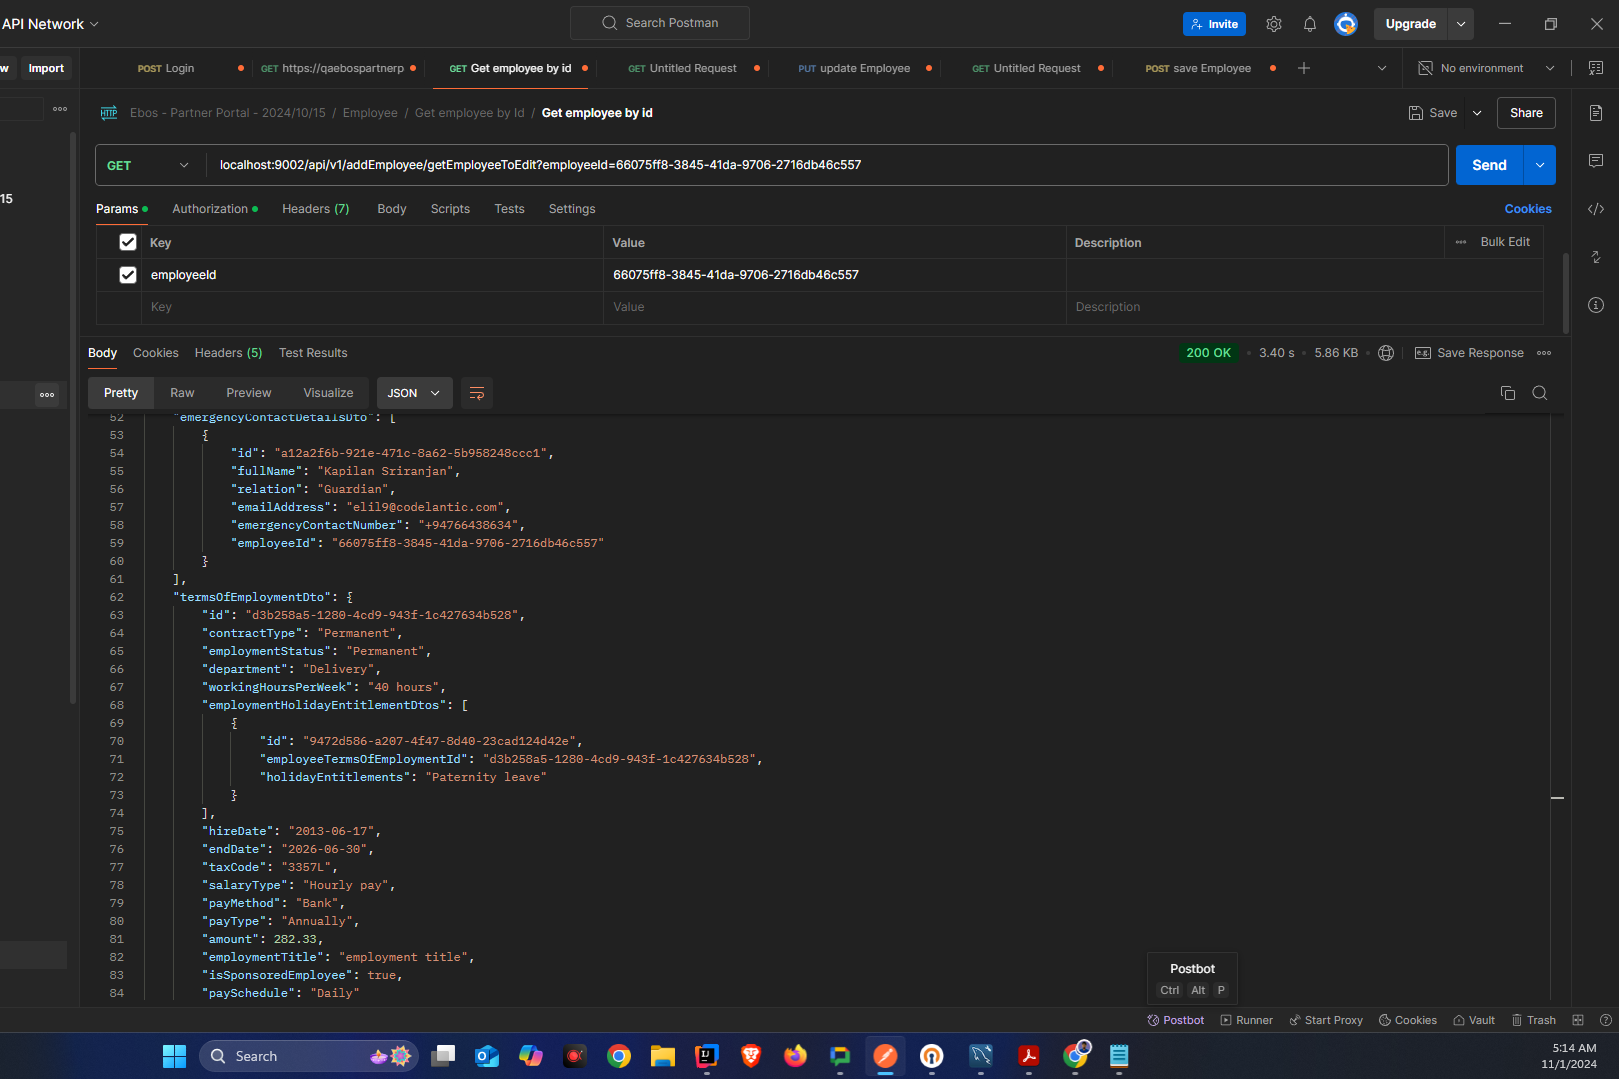Open the Cookies link
This screenshot has width=1619, height=1079.
tap(1528, 209)
